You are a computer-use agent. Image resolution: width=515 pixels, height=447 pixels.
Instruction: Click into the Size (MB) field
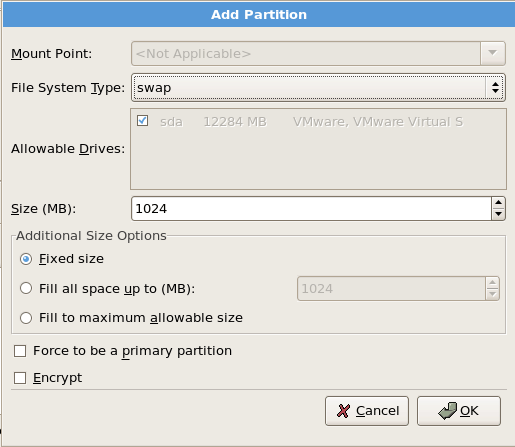pyautogui.click(x=311, y=209)
